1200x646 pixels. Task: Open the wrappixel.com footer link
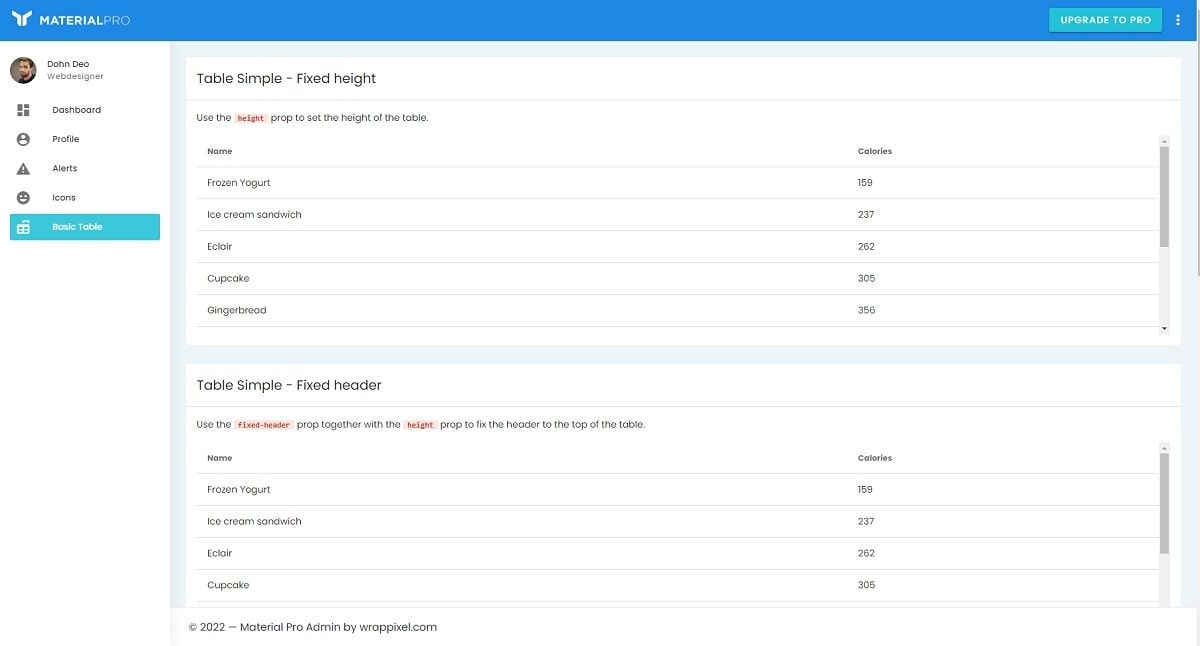point(400,626)
